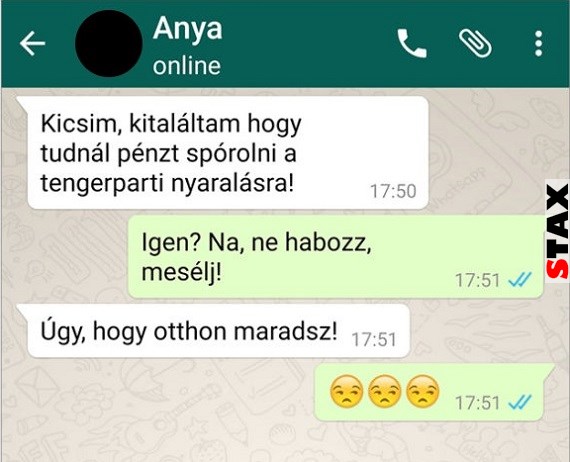This screenshot has height=462, width=570.
Task: Open the three-dot more options menu
Action: (x=539, y=43)
